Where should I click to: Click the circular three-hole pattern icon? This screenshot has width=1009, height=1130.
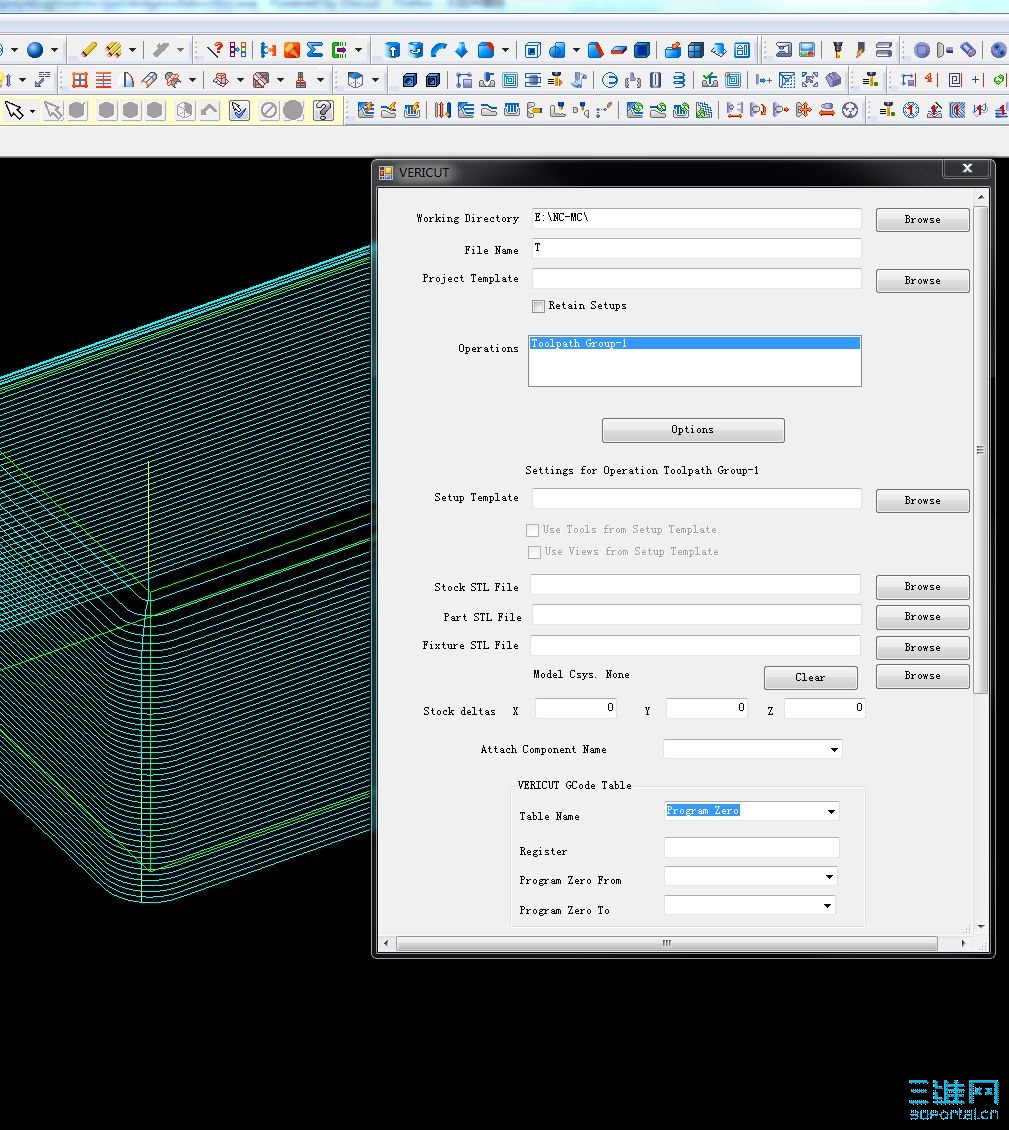[x=850, y=110]
